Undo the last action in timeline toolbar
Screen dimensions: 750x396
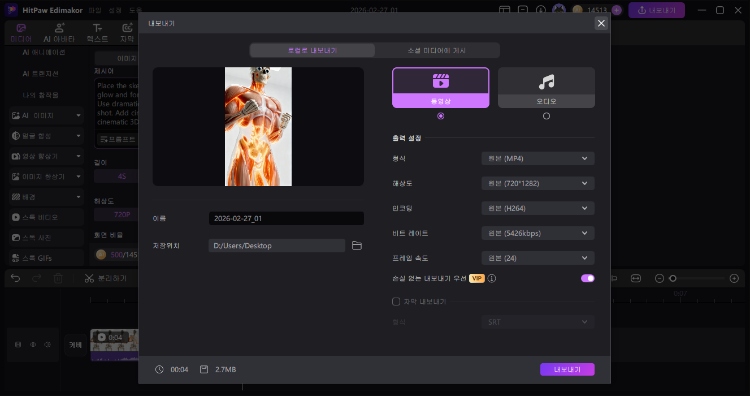15,278
